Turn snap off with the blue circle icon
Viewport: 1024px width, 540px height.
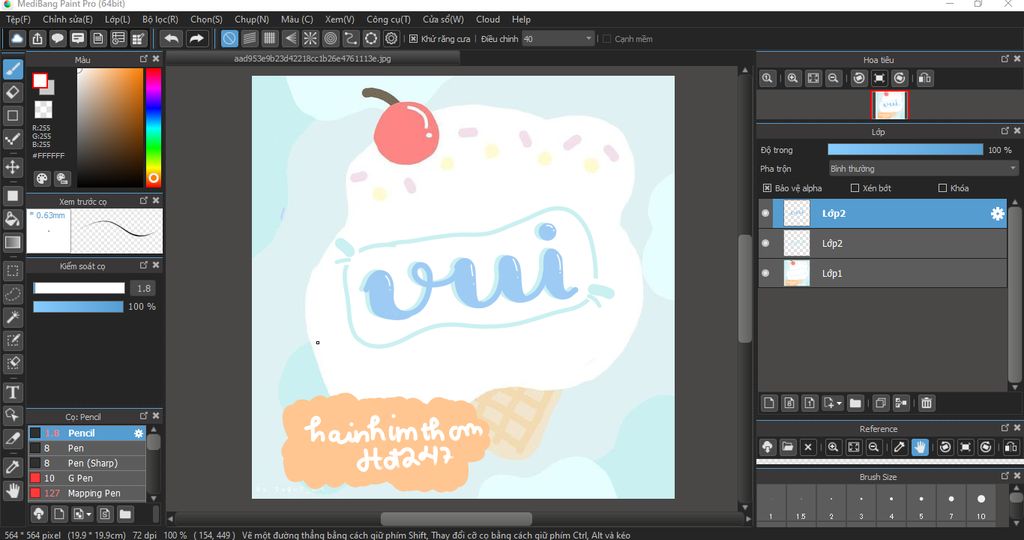[x=229, y=39]
